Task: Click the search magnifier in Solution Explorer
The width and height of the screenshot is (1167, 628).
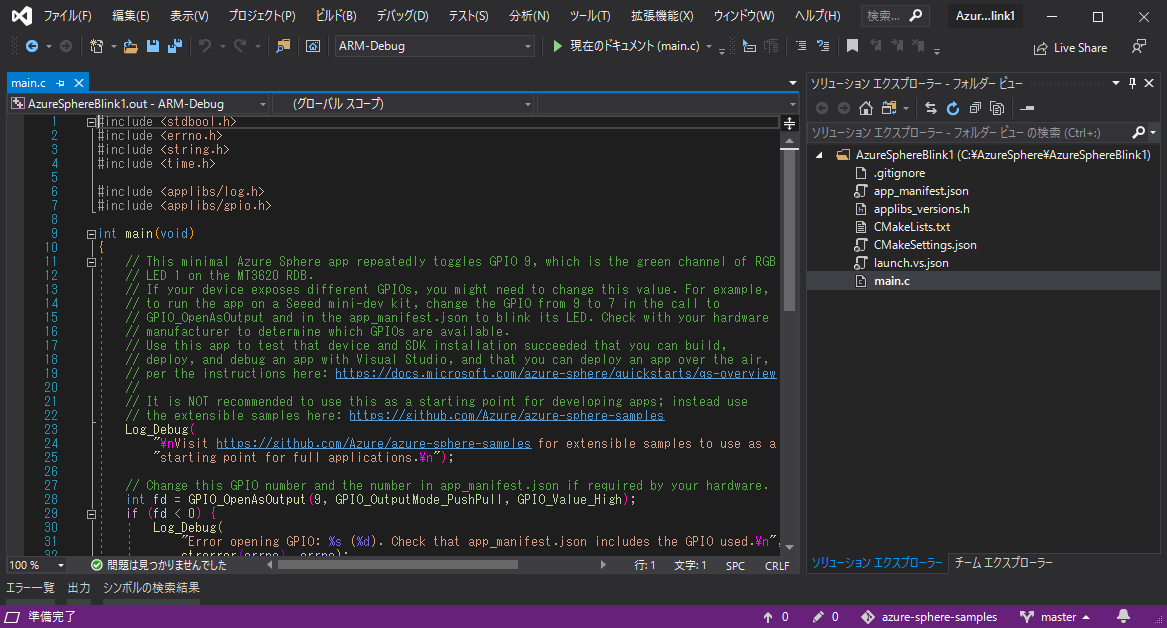Action: (1139, 132)
